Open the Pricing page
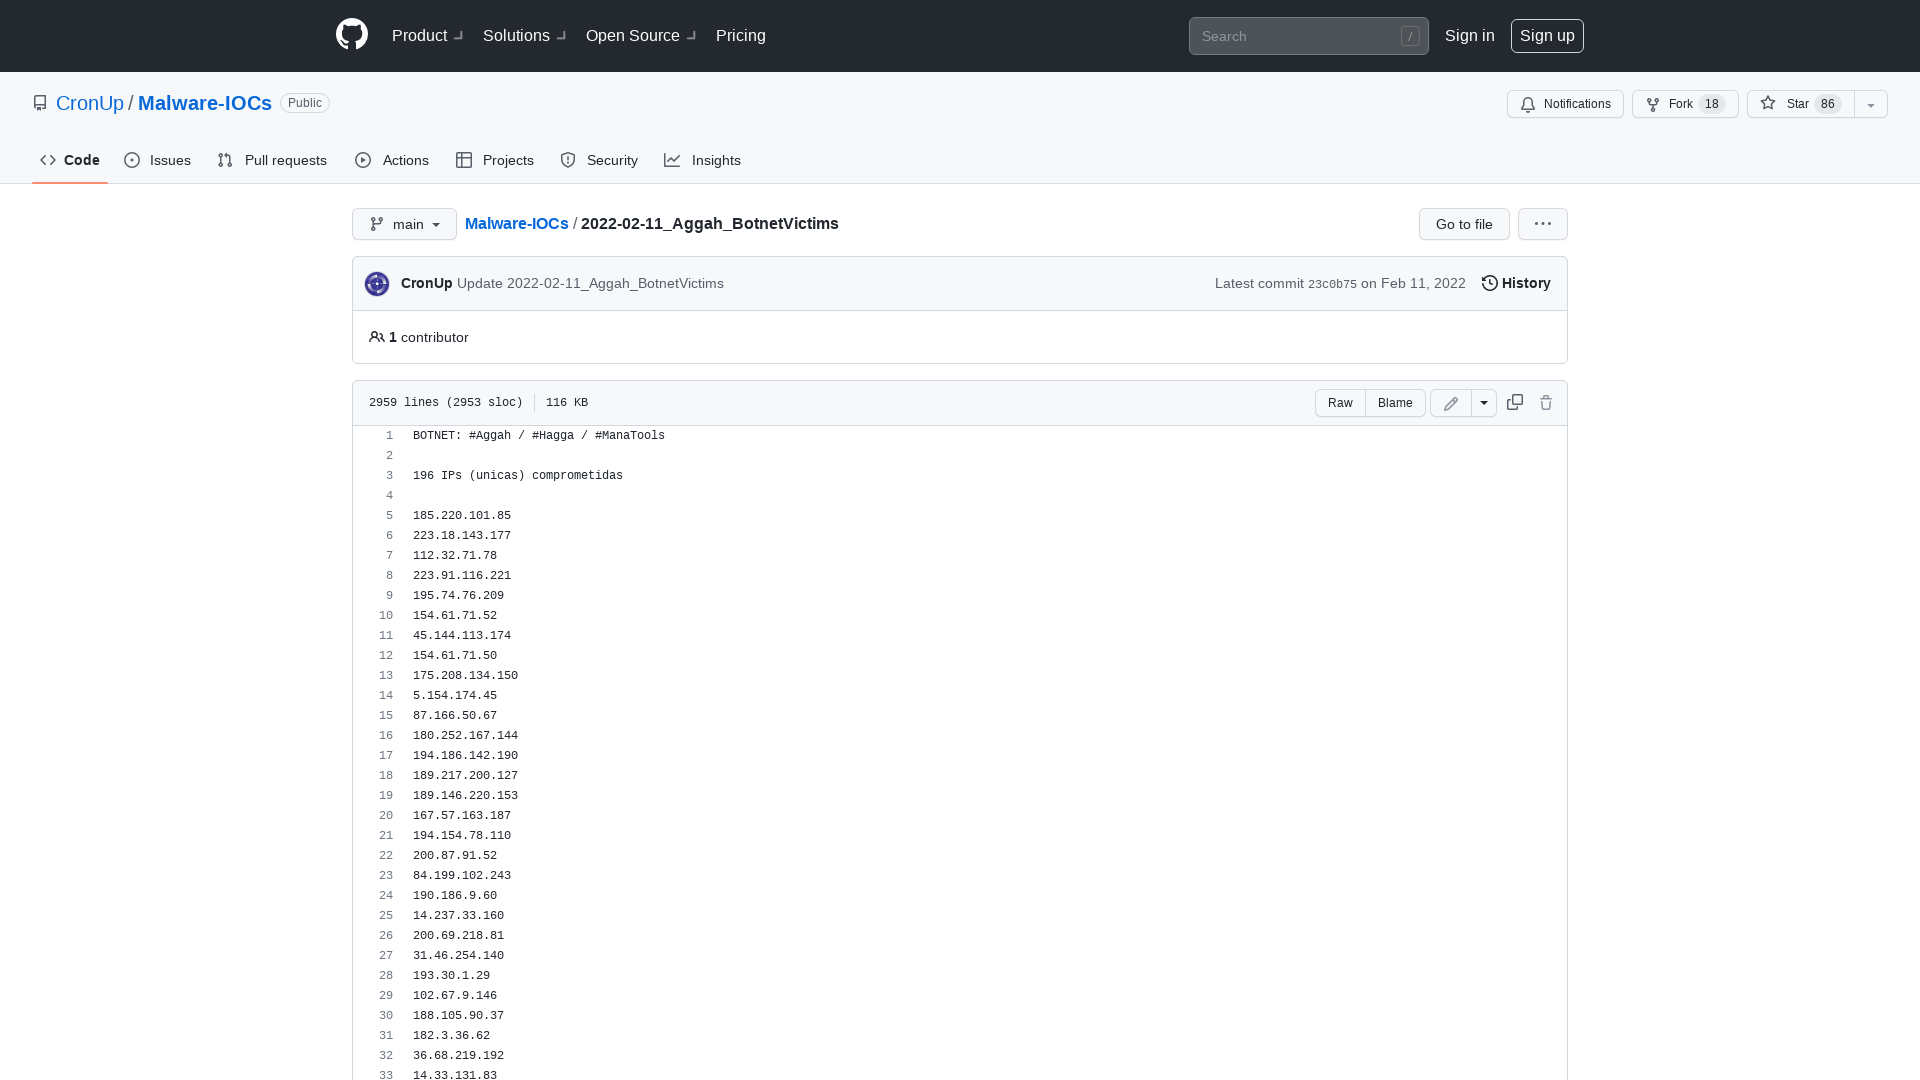The image size is (1920, 1080). pyautogui.click(x=741, y=36)
